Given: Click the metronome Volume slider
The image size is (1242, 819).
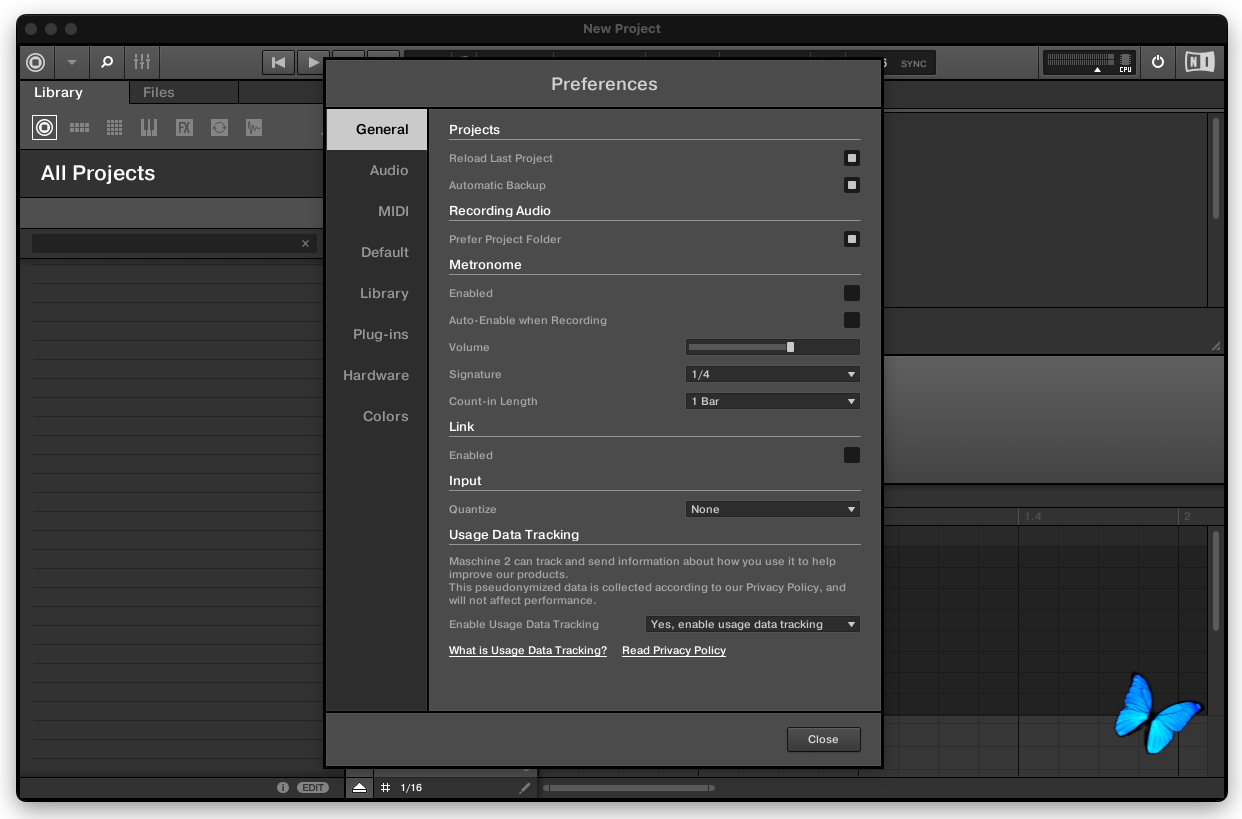Looking at the screenshot, I should click(x=772, y=347).
